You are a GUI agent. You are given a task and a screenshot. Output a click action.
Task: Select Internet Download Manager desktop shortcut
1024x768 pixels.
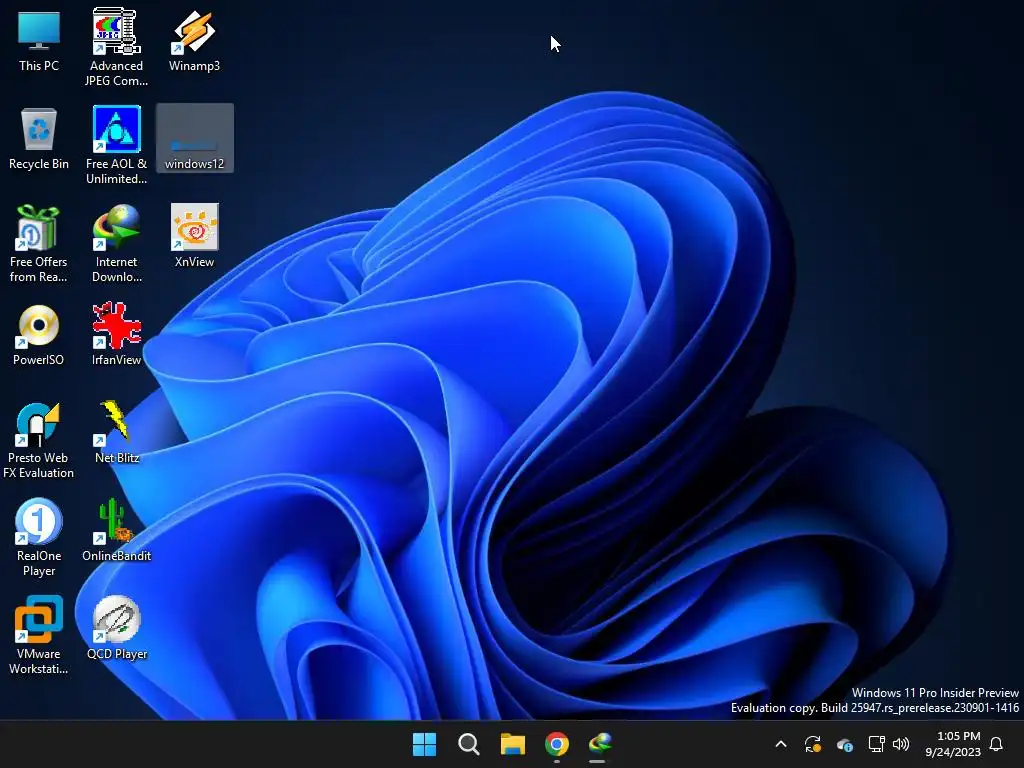tap(116, 243)
